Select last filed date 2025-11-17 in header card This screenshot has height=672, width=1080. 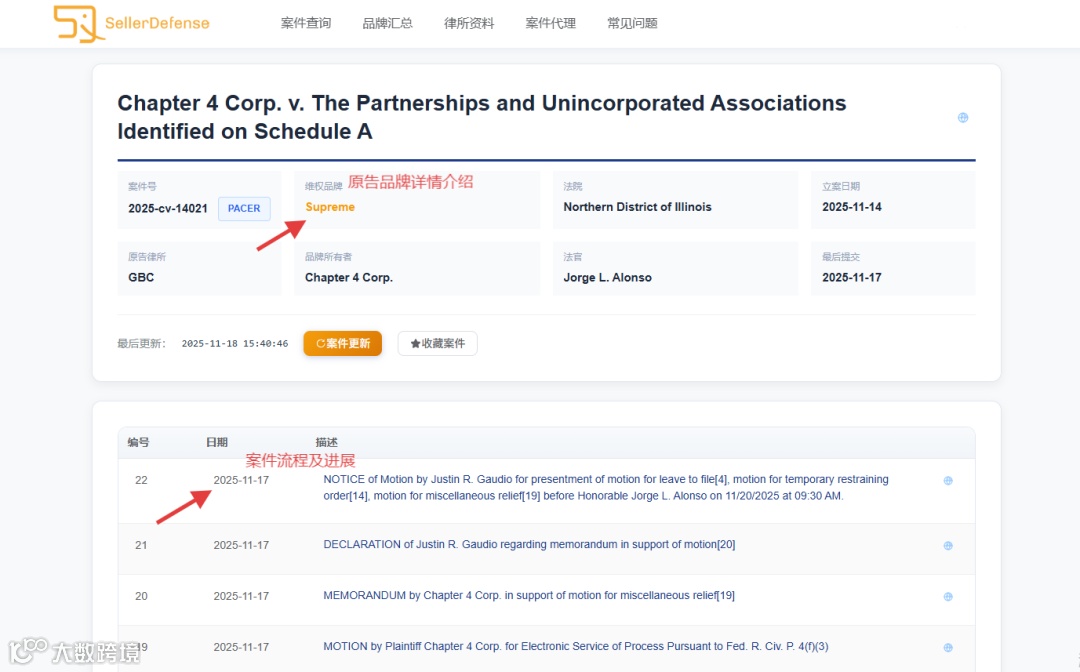[851, 277]
